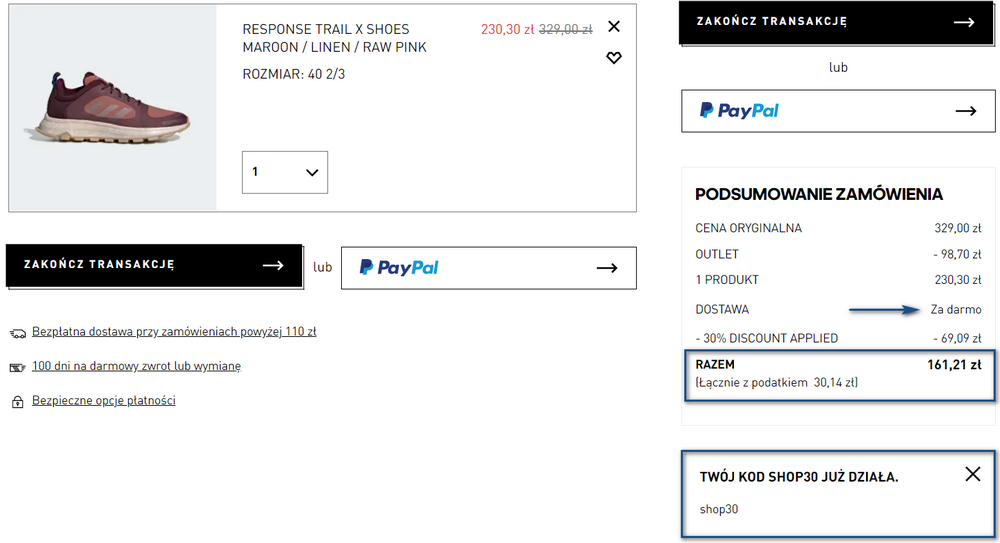The width and height of the screenshot is (1000, 543).
Task: Pay with PayPal in the order sidebar
Action: 838,111
